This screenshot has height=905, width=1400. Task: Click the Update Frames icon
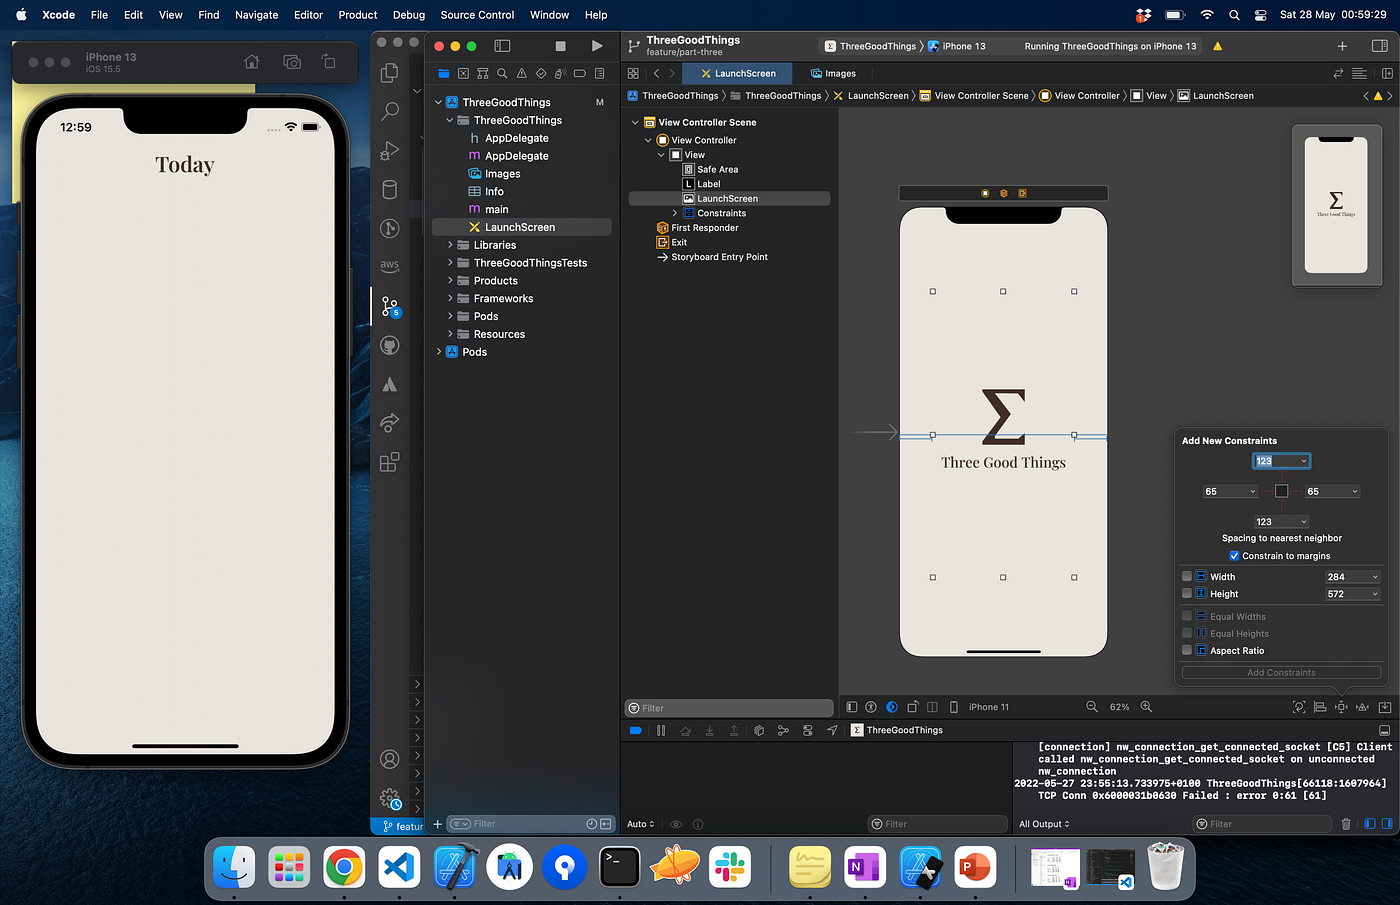pyautogui.click(x=1299, y=707)
